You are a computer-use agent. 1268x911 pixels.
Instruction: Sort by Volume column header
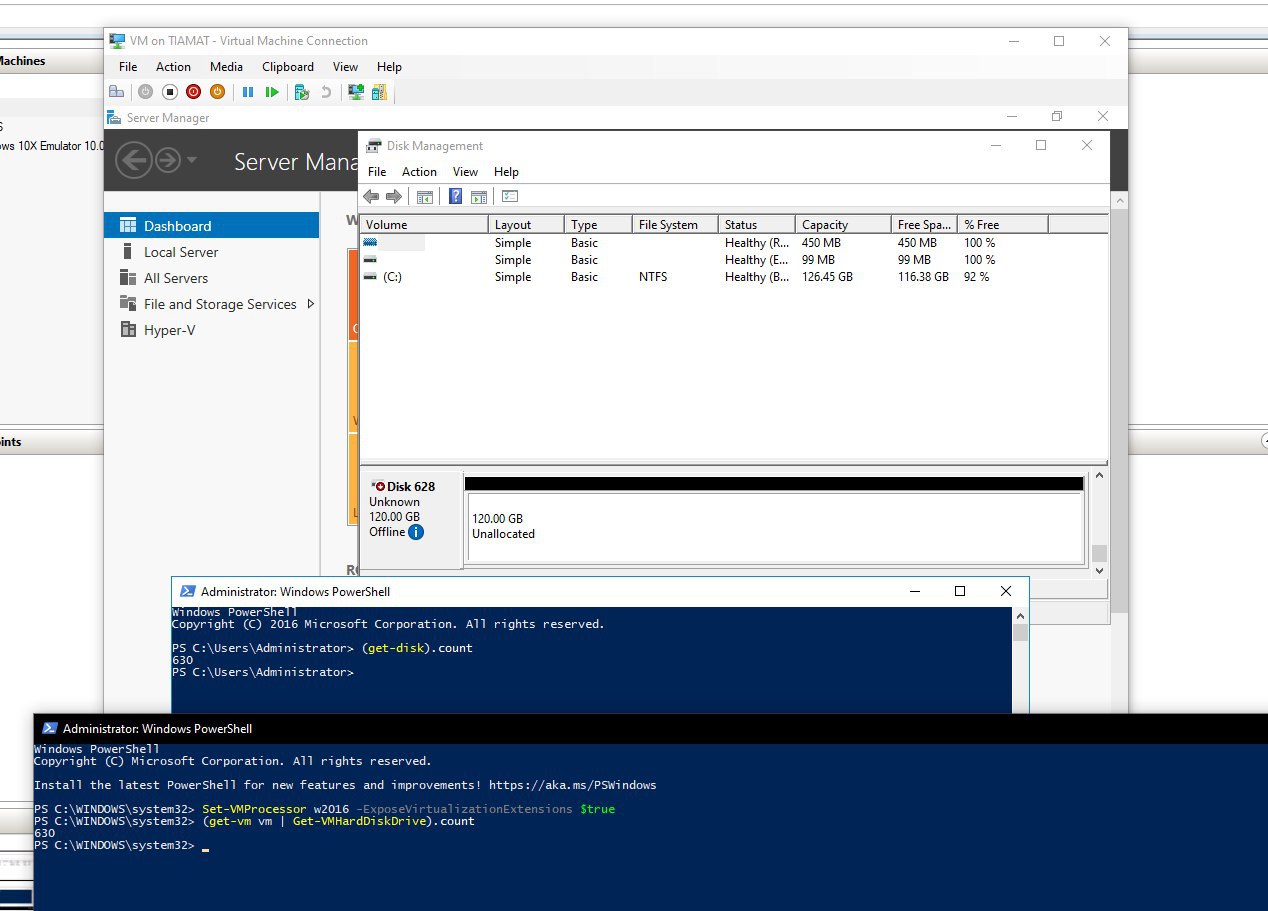pos(424,225)
